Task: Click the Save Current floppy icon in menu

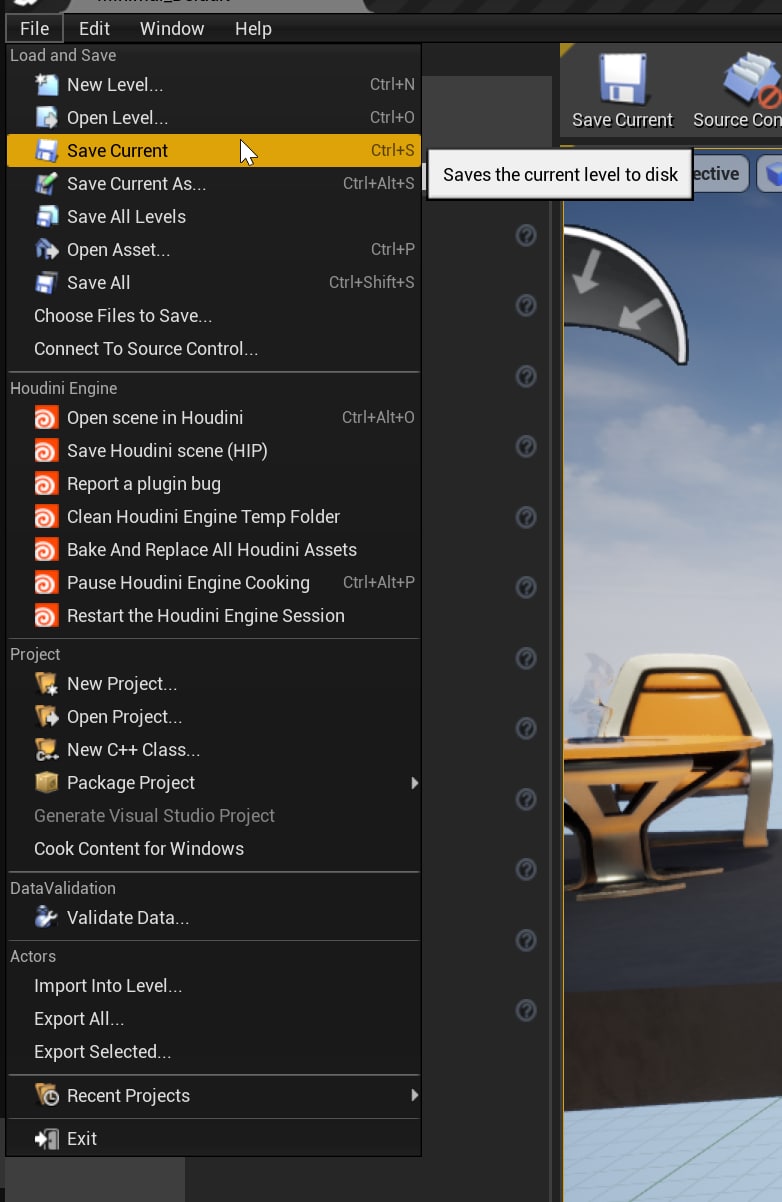Action: 46,151
